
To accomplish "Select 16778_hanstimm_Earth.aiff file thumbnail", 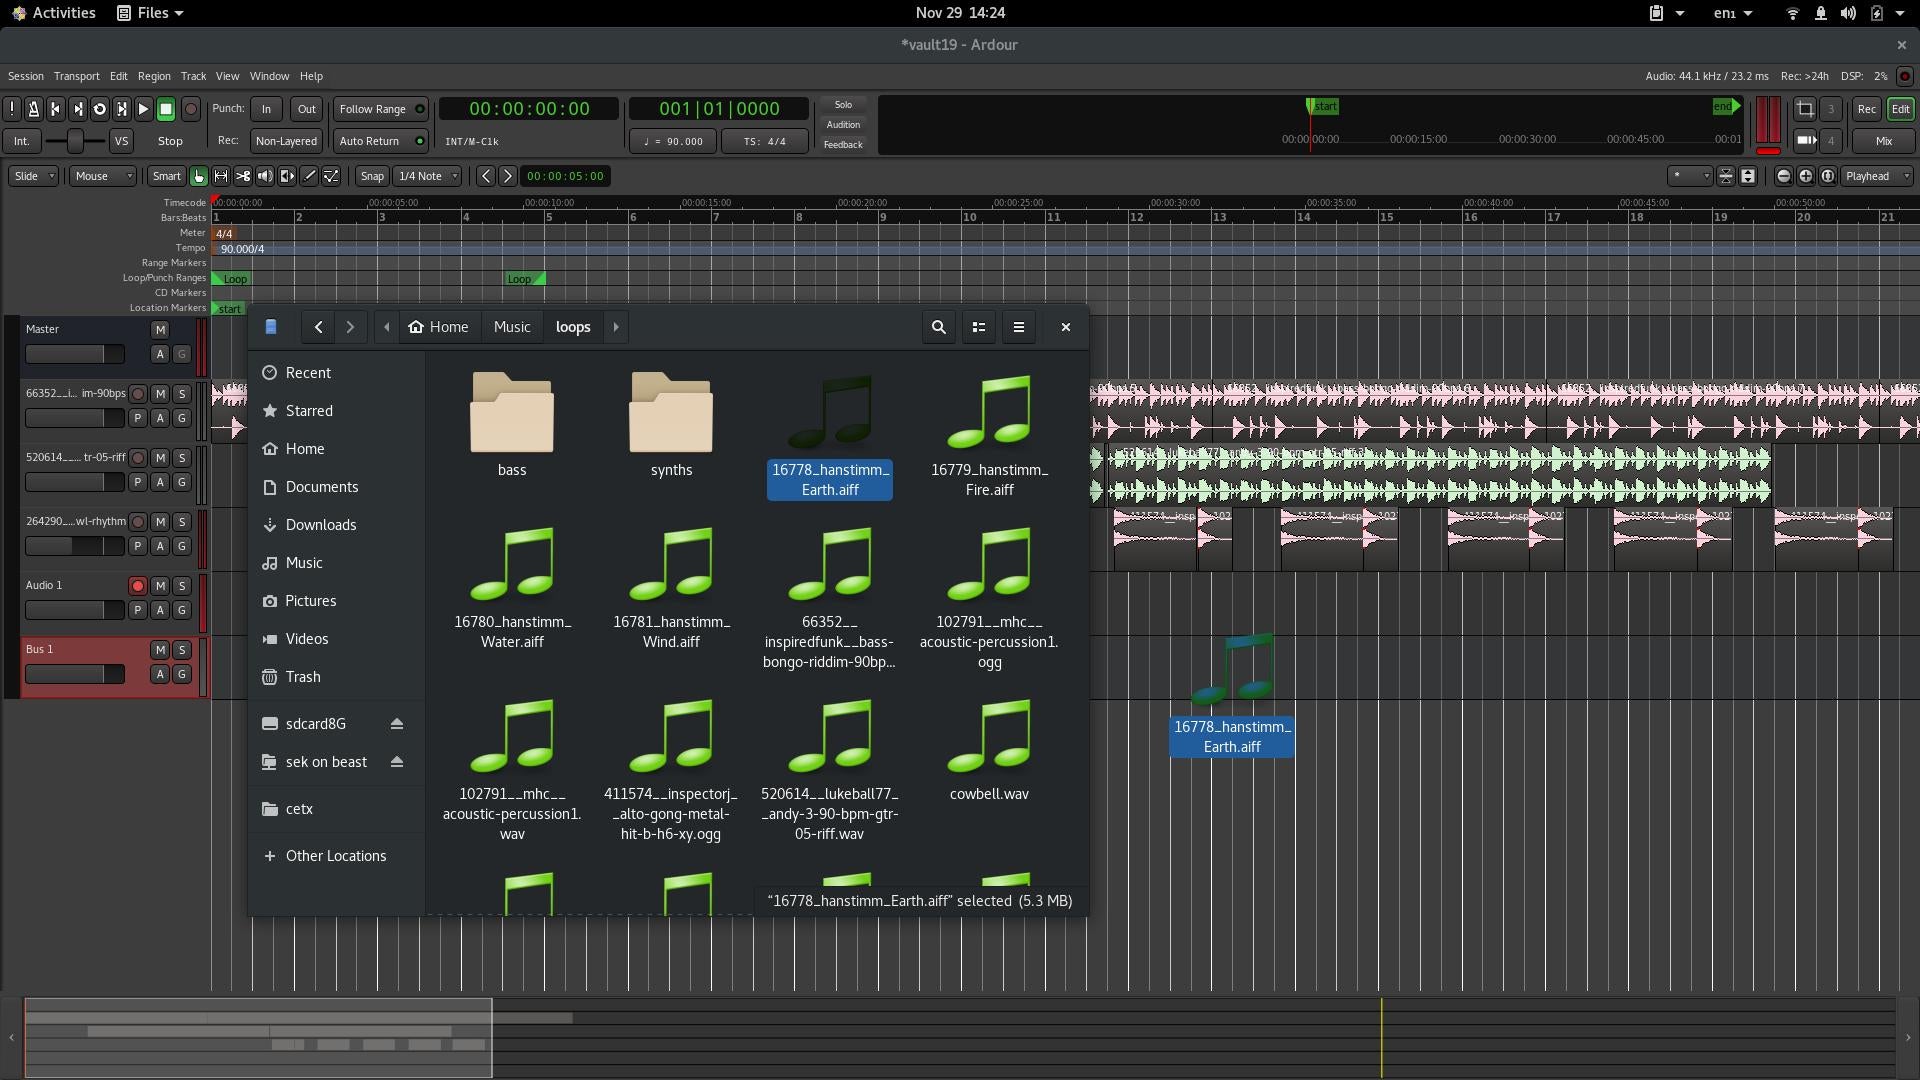I will coord(829,411).
